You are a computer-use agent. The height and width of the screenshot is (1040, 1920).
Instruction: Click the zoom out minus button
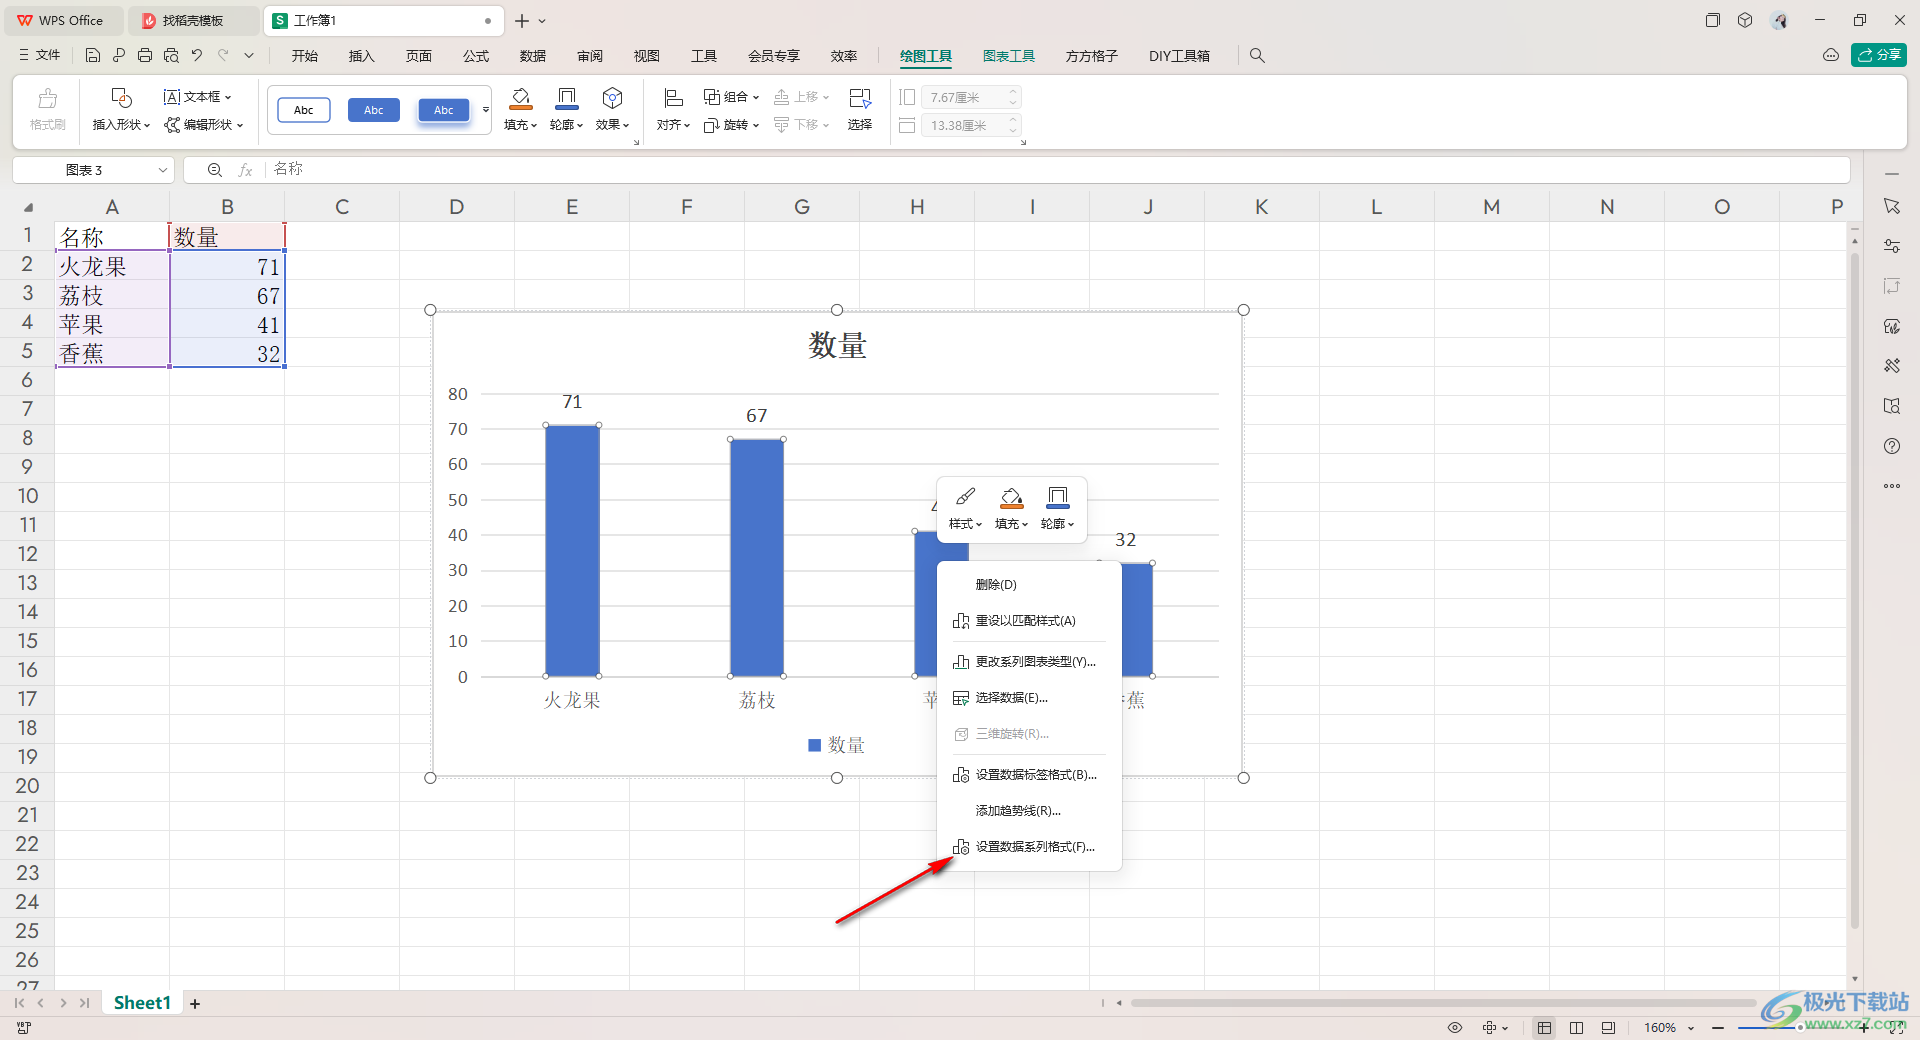(1717, 1027)
